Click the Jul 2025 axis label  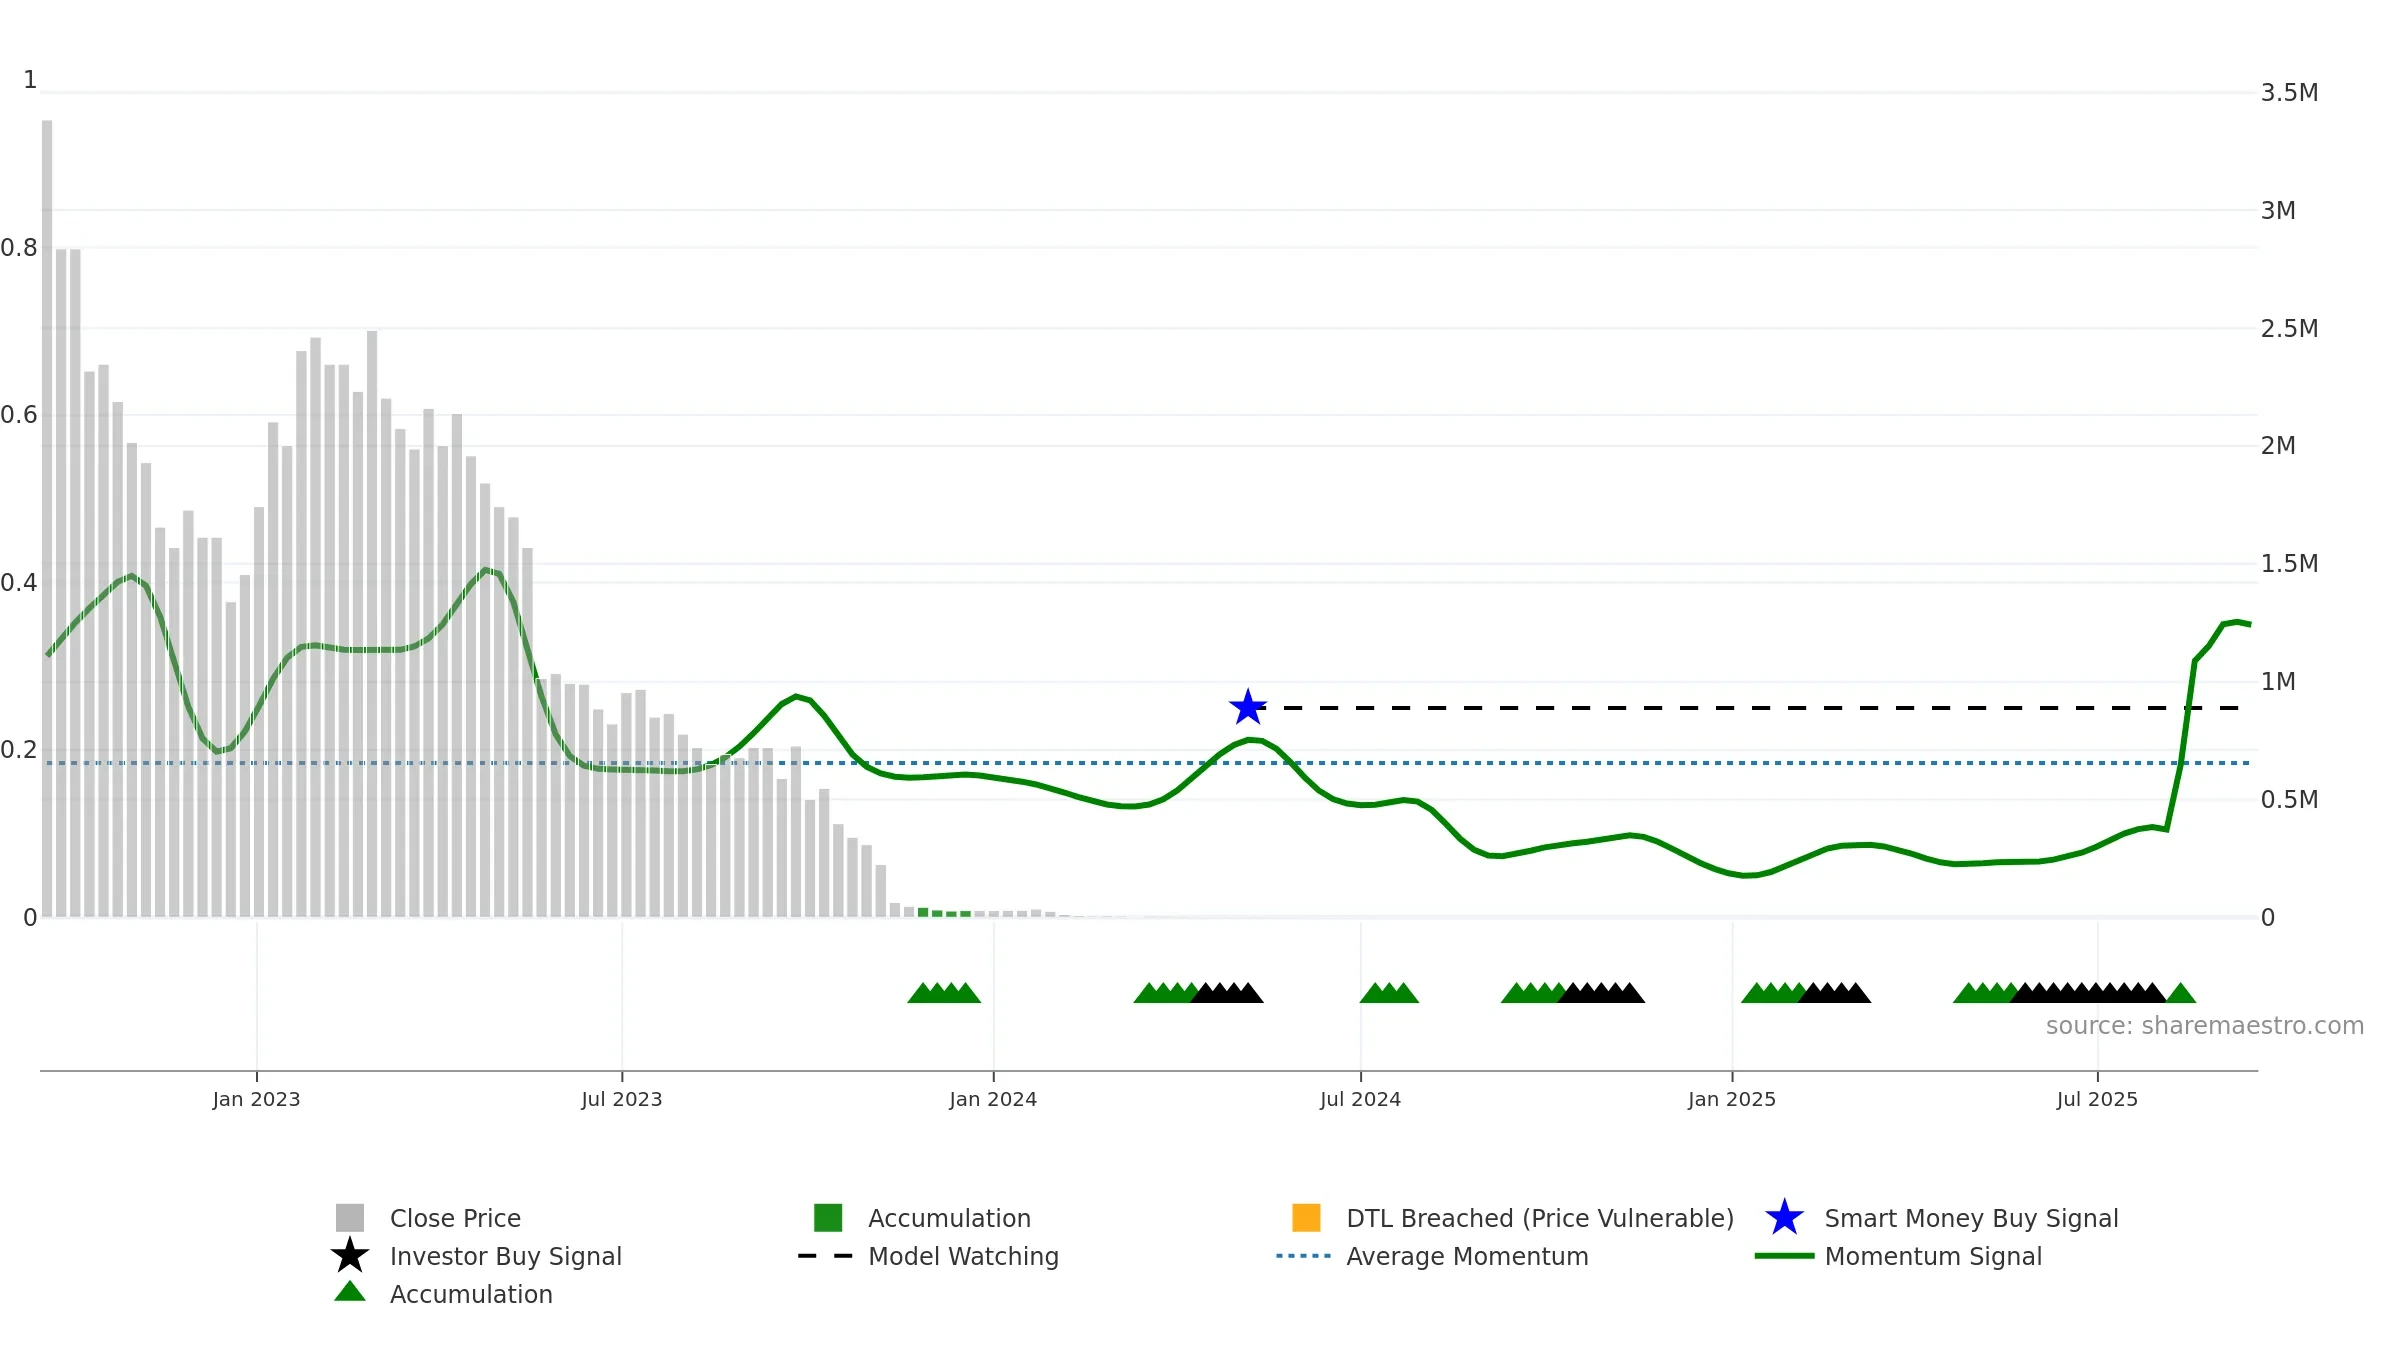[2097, 1100]
